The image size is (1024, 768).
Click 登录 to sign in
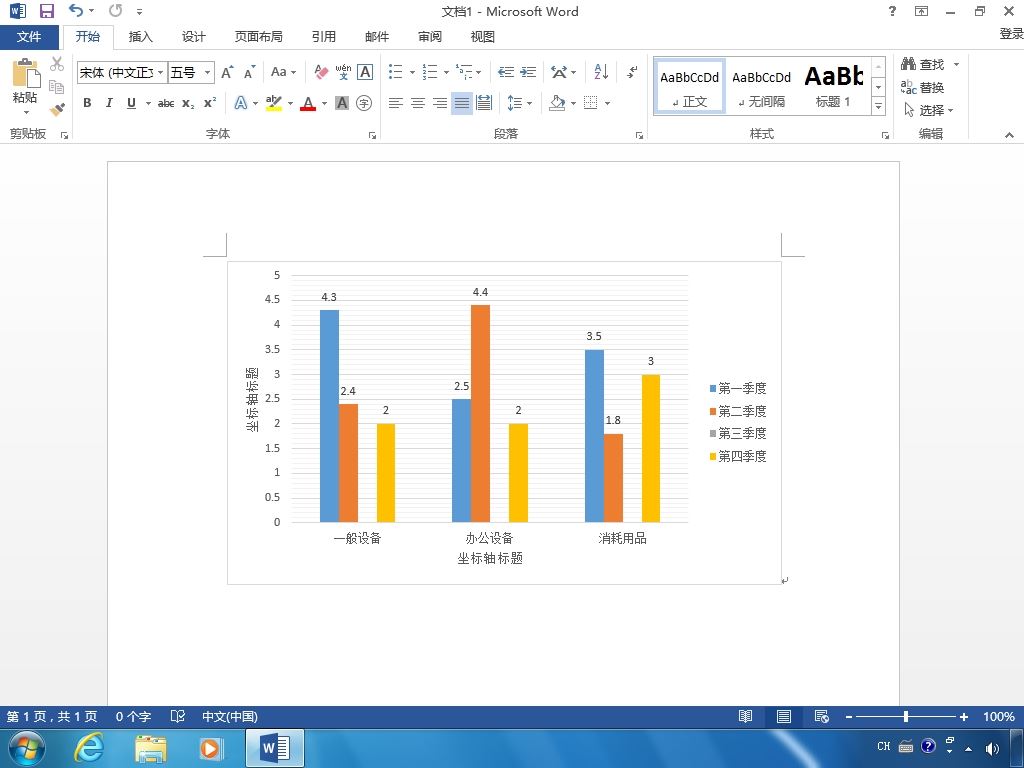click(x=1011, y=34)
